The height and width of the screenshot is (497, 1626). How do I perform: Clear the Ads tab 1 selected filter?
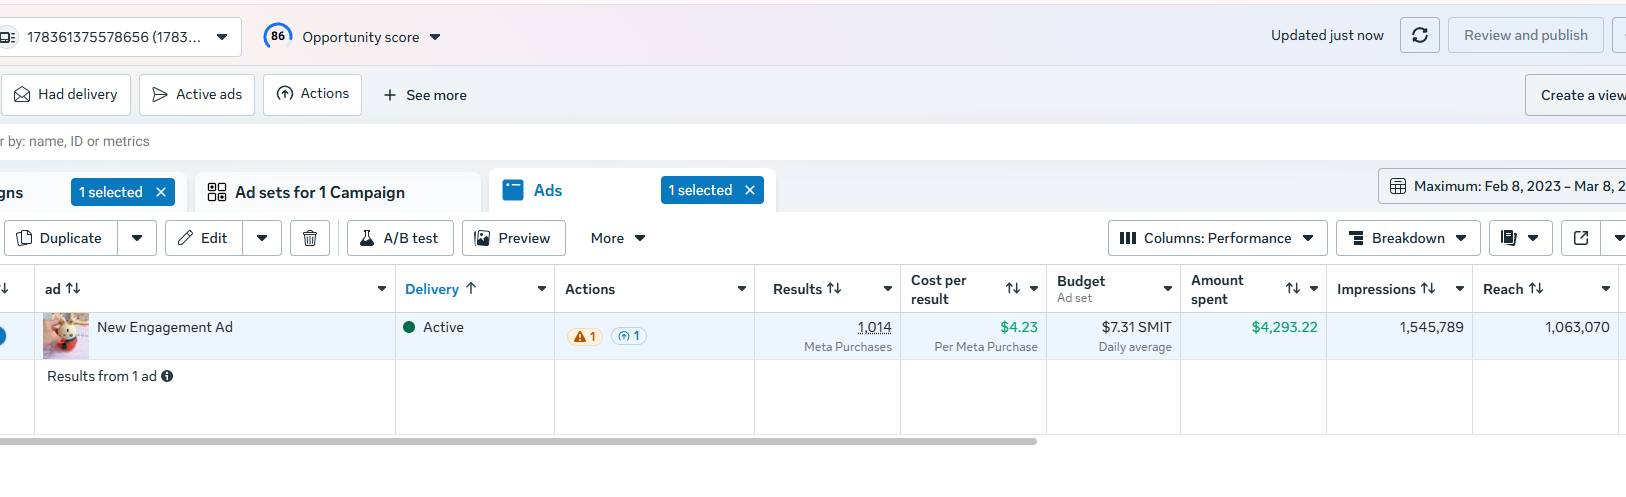750,190
